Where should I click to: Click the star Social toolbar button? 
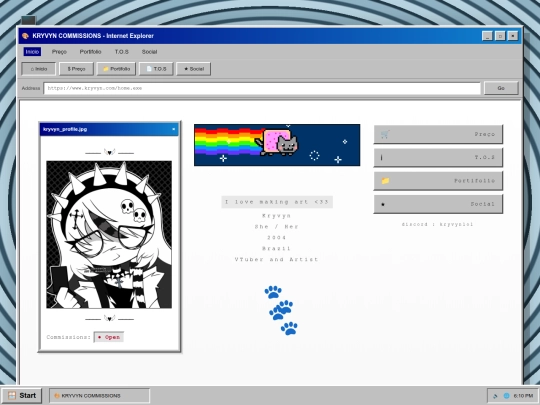coord(194,69)
